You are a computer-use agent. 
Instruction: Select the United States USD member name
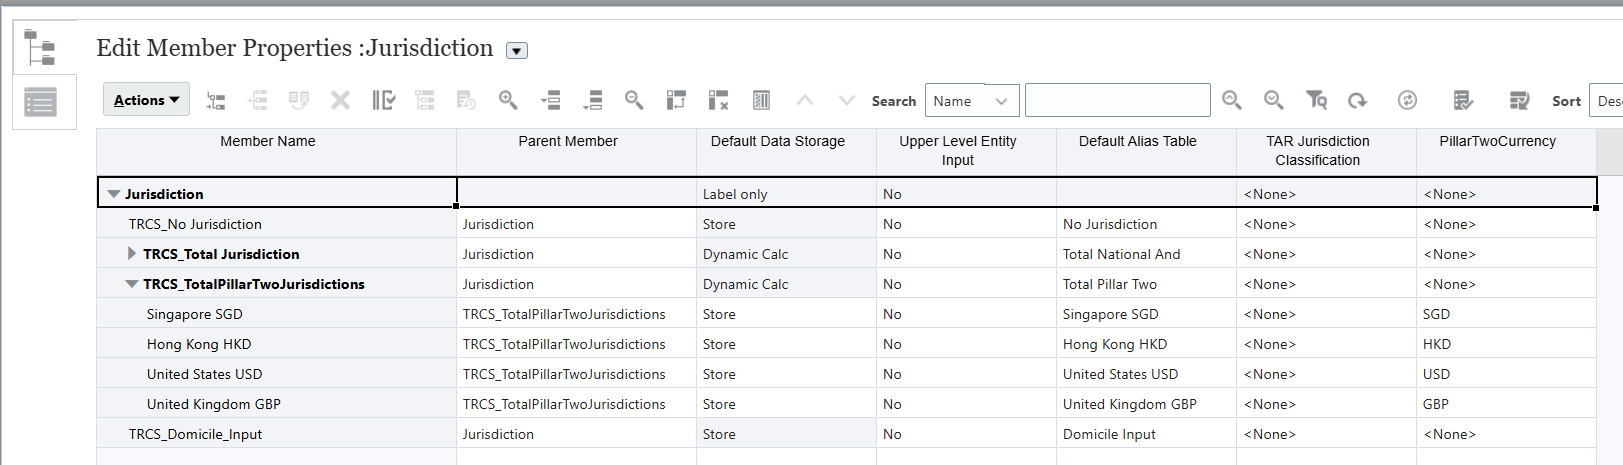tap(204, 374)
